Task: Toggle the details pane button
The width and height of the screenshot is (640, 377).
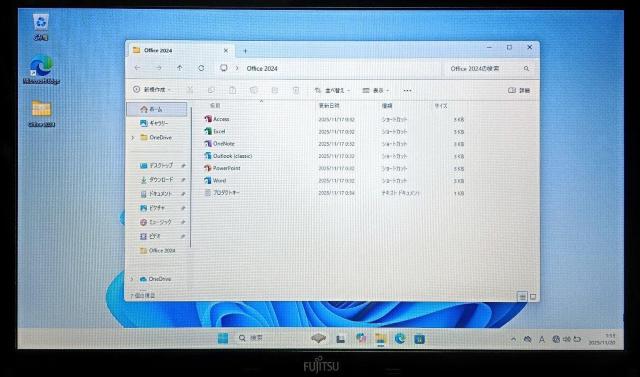Action: pos(519,90)
